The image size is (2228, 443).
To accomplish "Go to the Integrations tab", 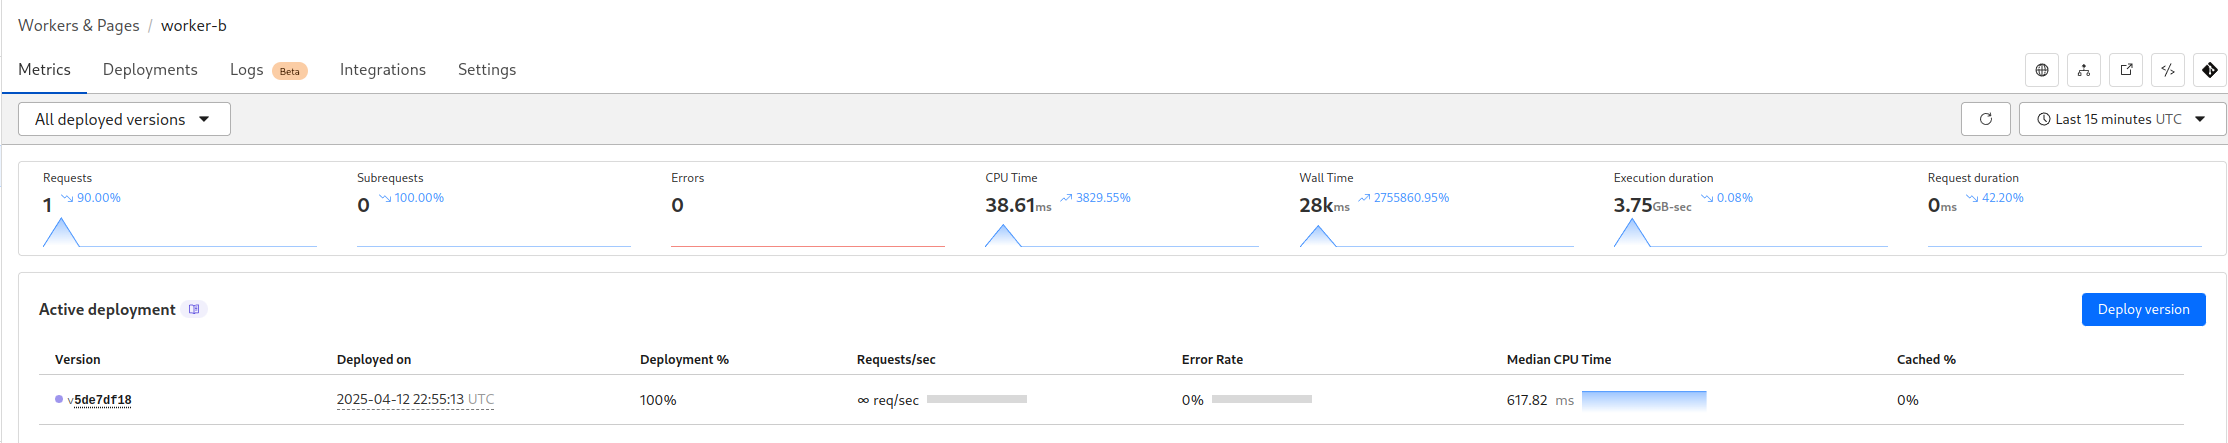I will coord(383,69).
